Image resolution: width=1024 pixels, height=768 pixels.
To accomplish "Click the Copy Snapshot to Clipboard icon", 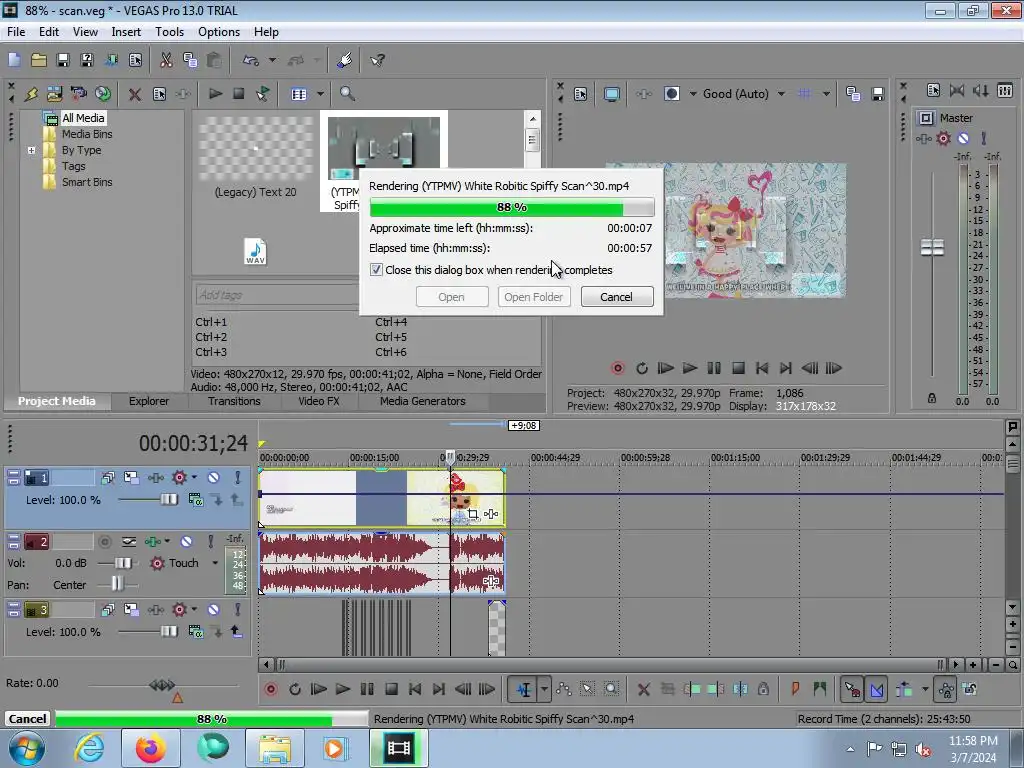I will (x=853, y=94).
